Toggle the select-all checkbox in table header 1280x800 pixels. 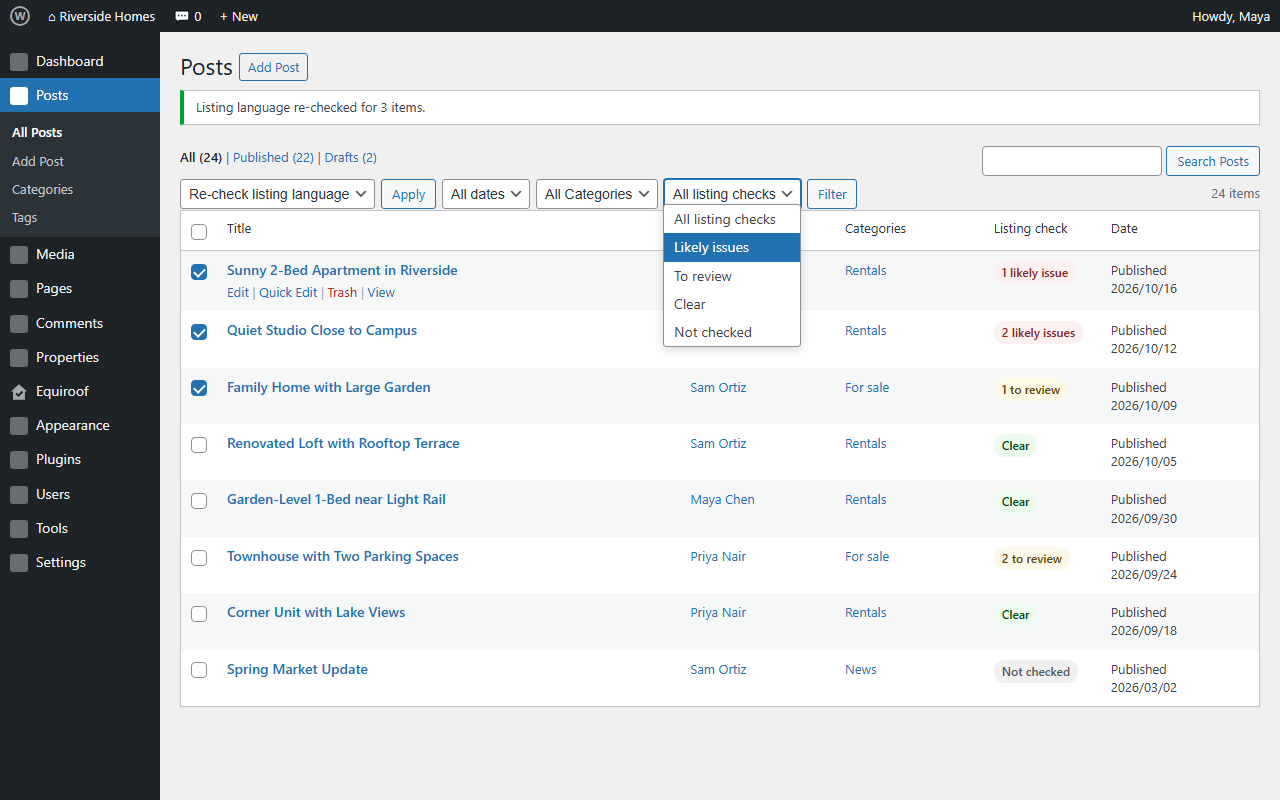(199, 232)
